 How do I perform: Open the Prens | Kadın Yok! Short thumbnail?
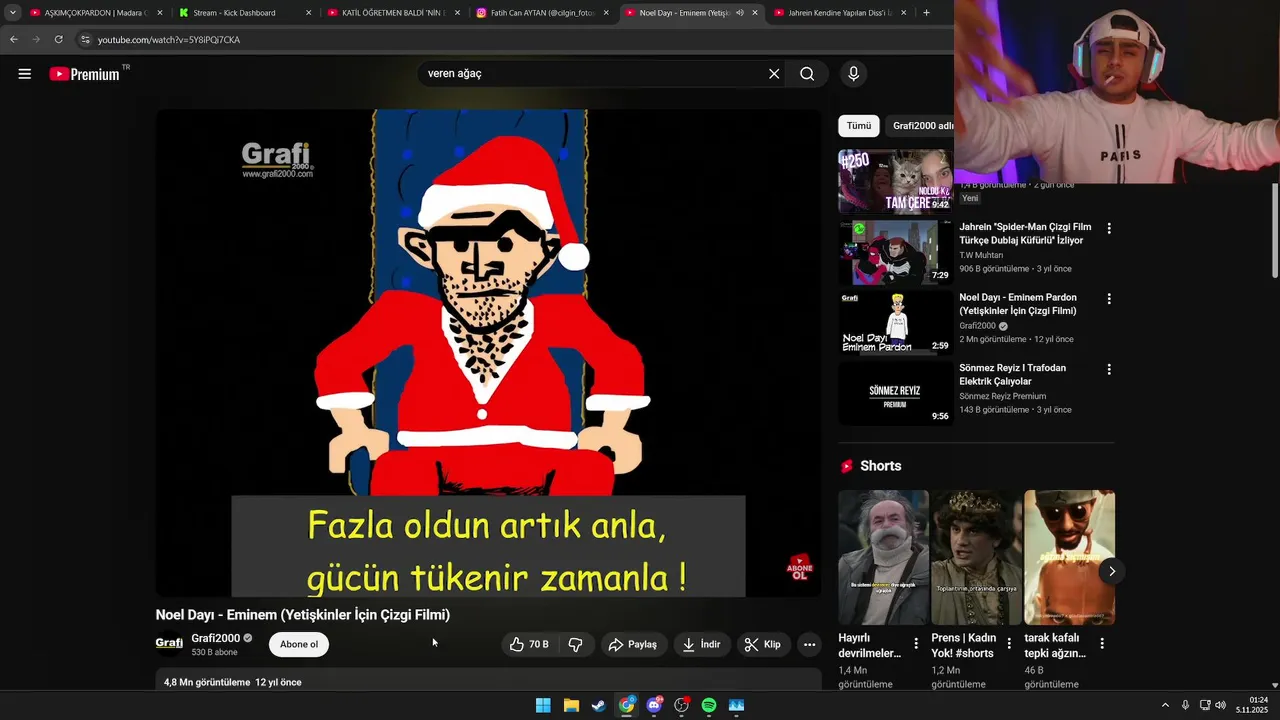point(976,557)
